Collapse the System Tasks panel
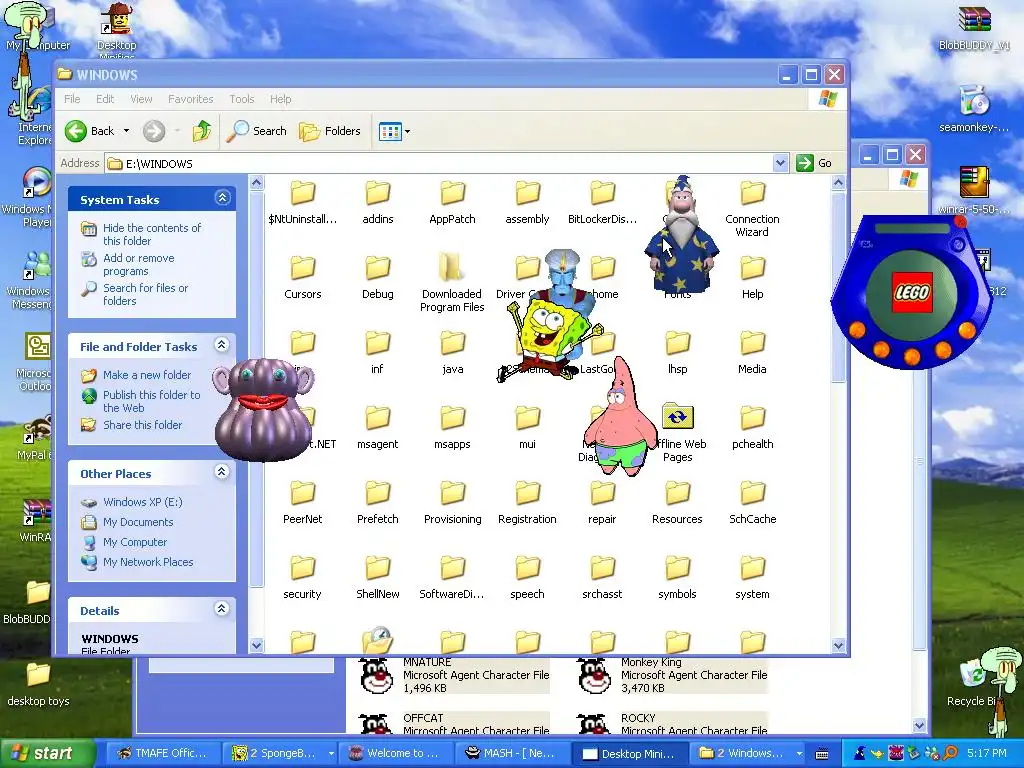 (222, 198)
